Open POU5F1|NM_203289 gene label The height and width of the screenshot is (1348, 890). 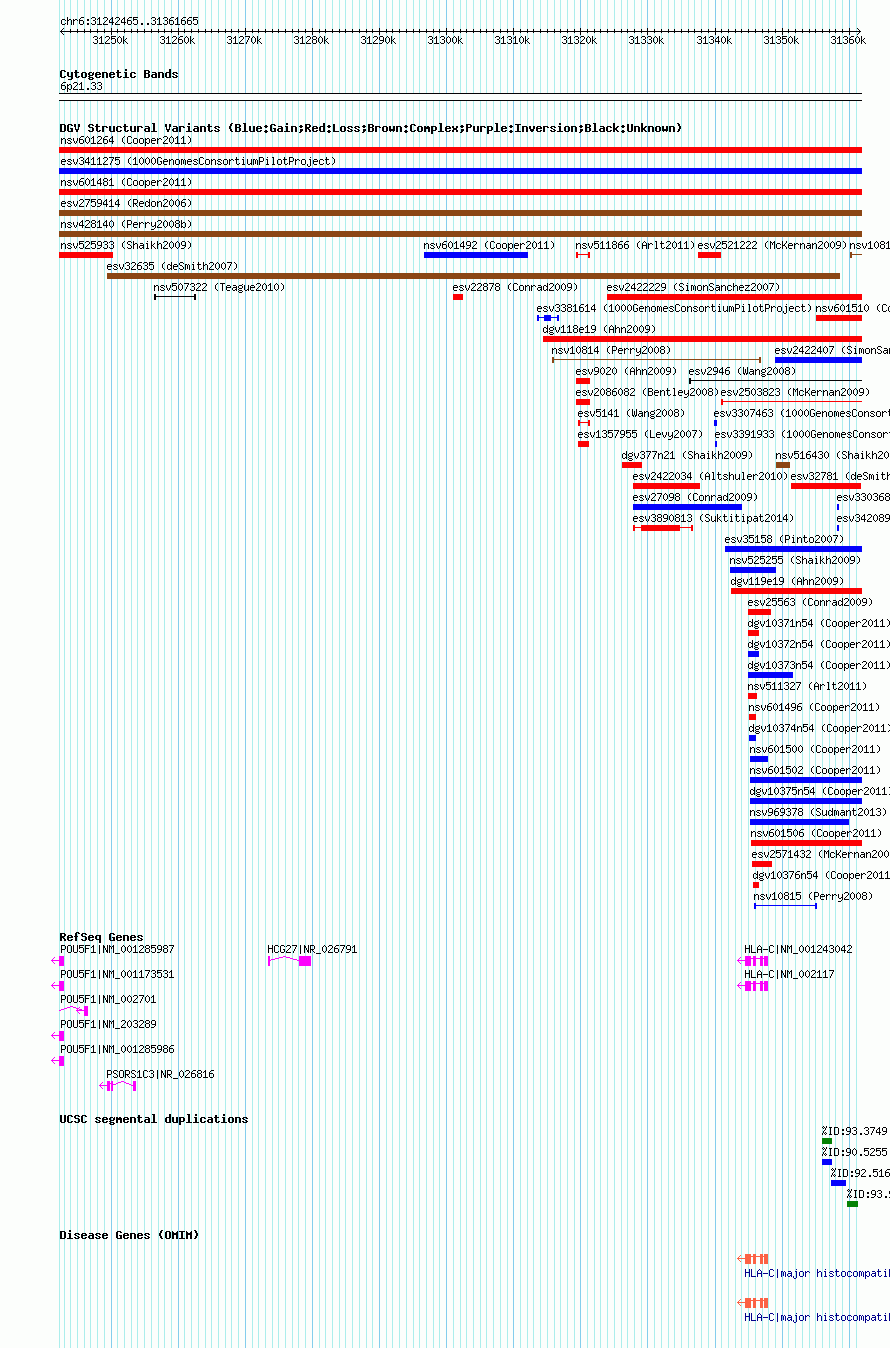pos(108,1024)
